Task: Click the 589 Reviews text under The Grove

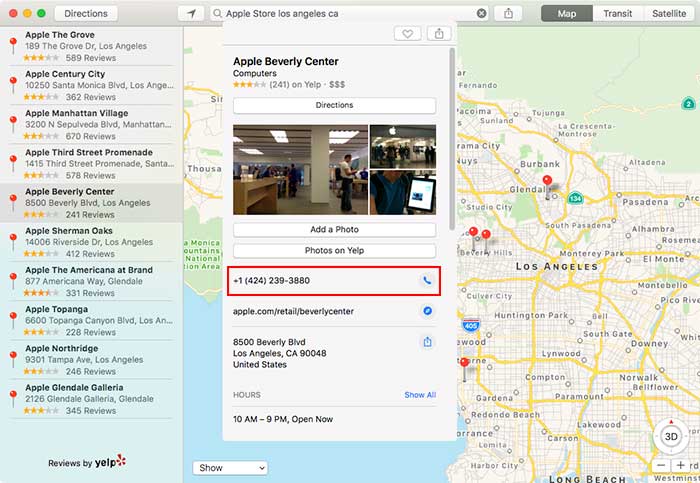Action: point(91,58)
